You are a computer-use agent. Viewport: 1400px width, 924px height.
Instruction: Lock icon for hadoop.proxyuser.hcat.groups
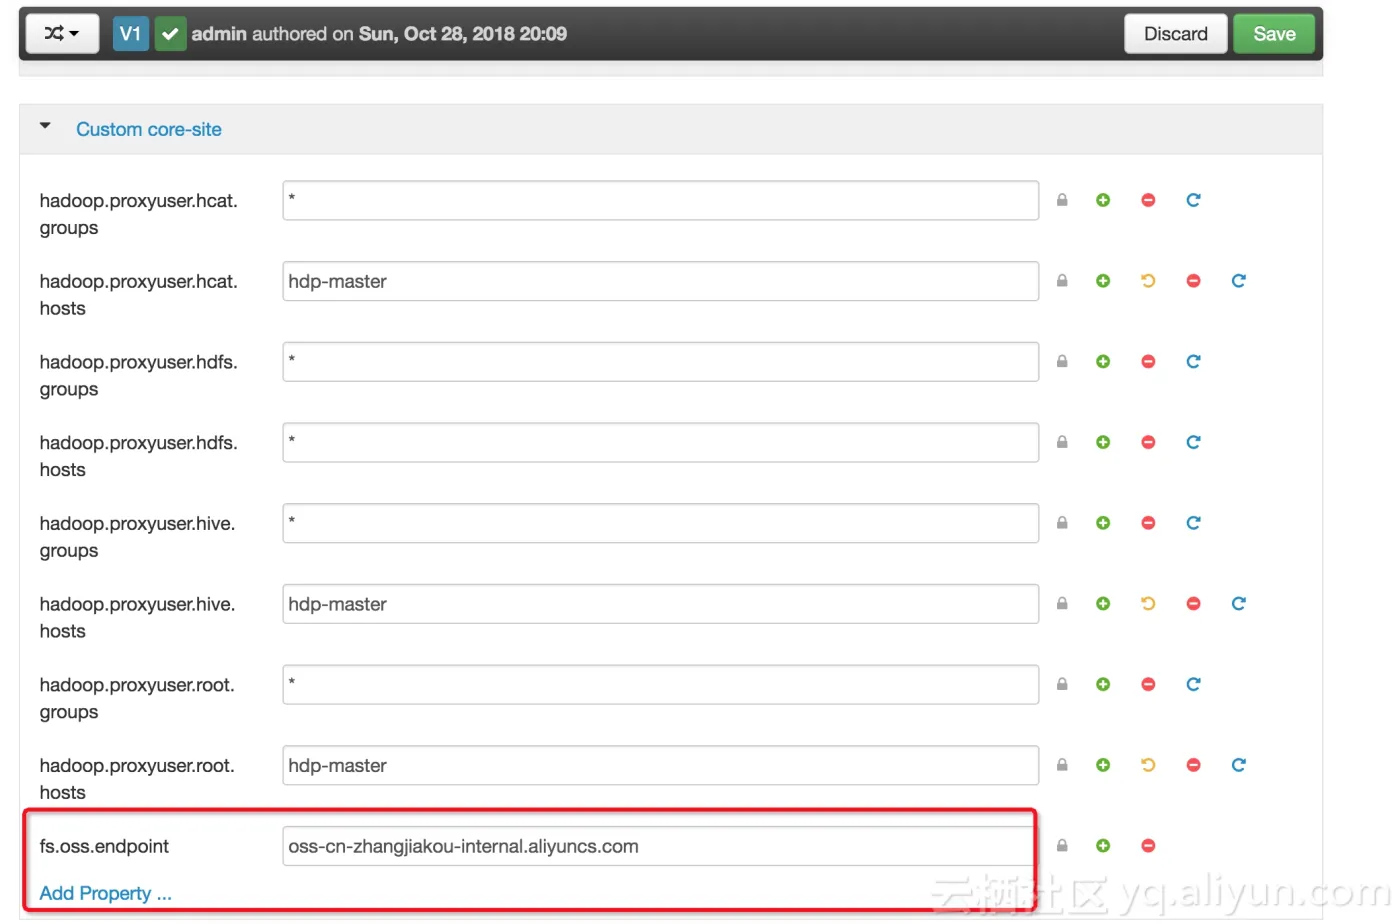click(1062, 200)
